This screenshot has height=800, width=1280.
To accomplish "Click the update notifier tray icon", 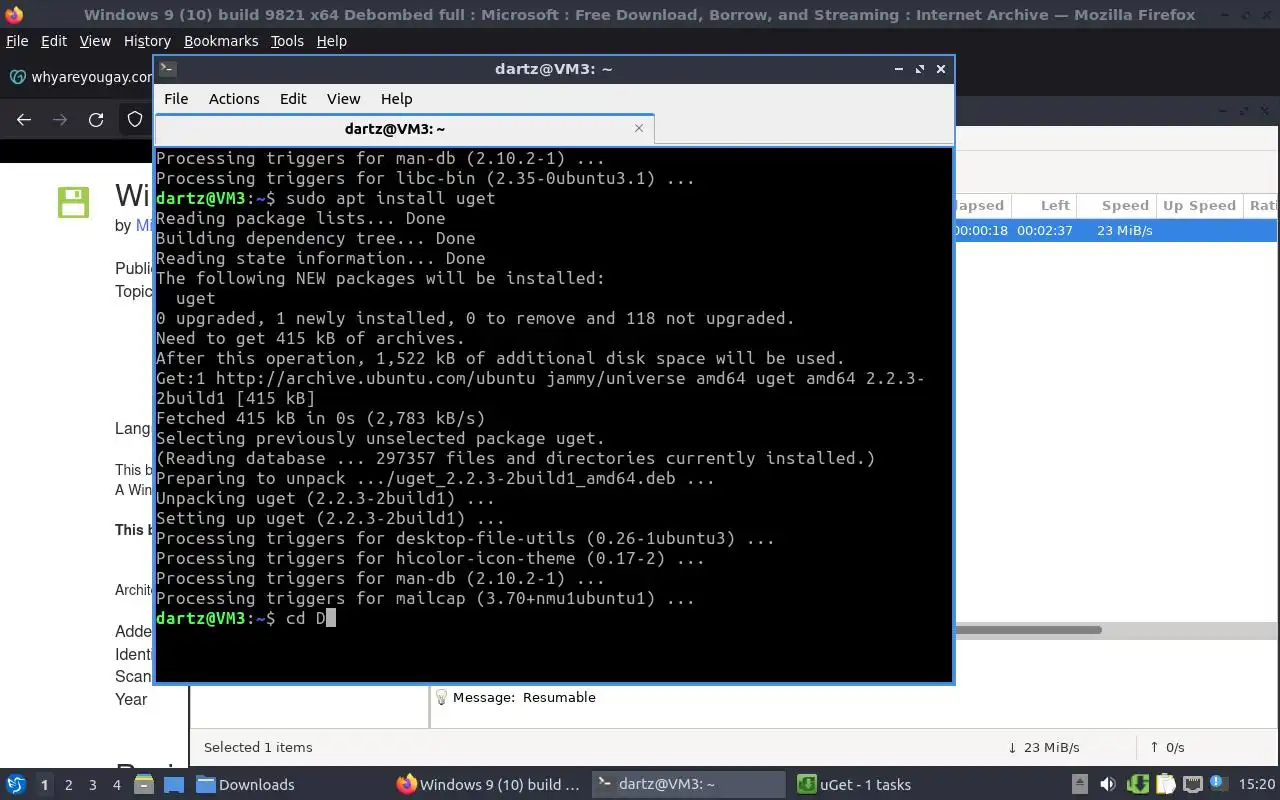I will point(1217,783).
